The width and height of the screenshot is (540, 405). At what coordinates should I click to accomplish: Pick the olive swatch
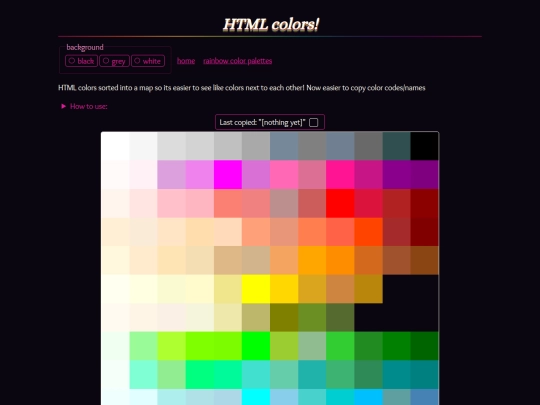coord(284,318)
